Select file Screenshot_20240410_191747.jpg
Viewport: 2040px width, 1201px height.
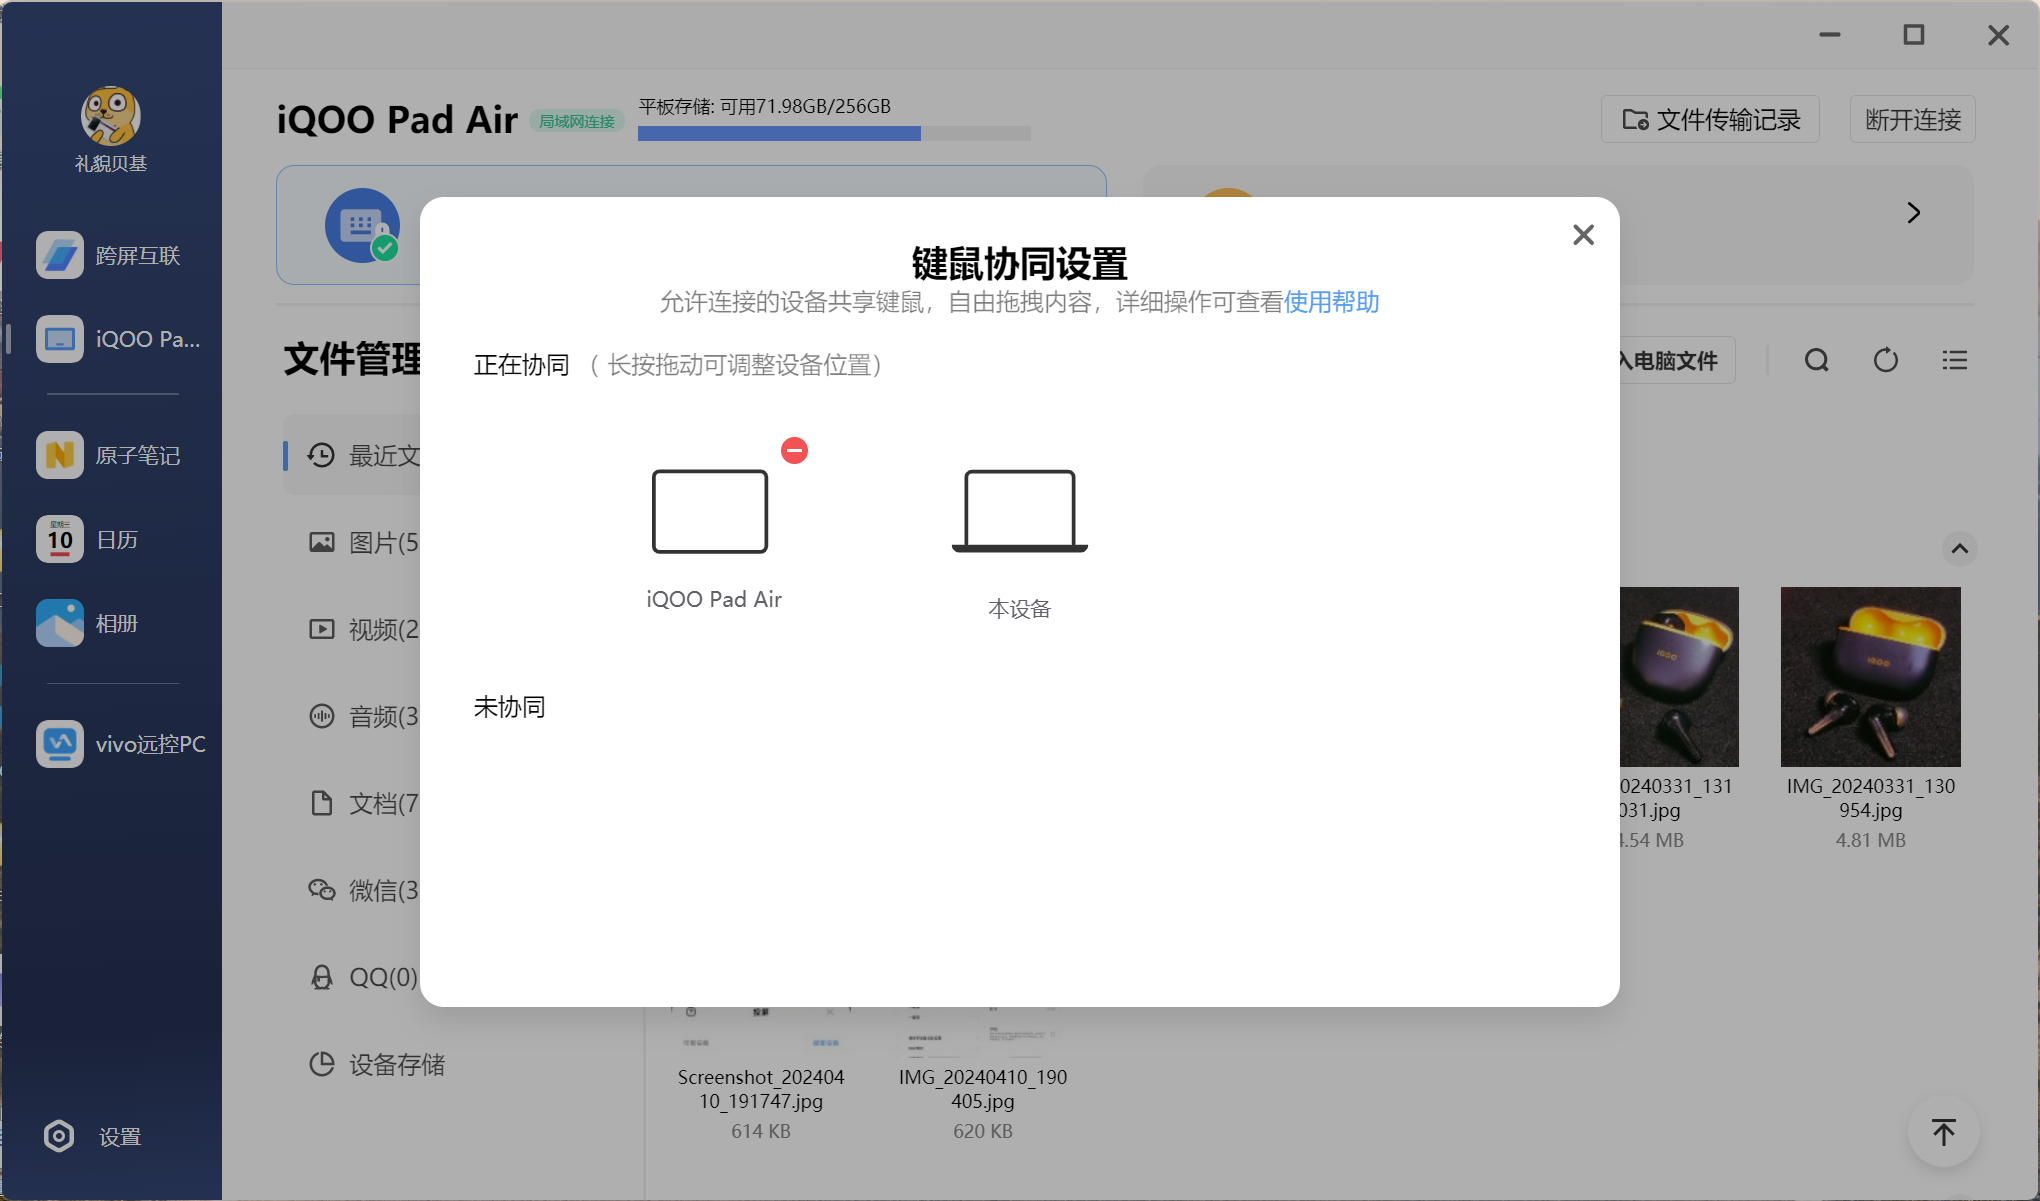pyautogui.click(x=760, y=1089)
